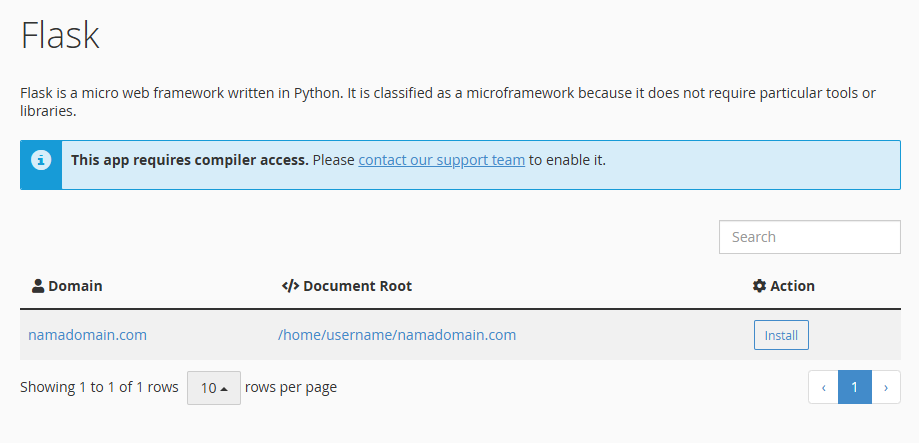Open /home/username/namadomain.com document root link
Viewport: 919px width, 443px height.
[397, 335]
